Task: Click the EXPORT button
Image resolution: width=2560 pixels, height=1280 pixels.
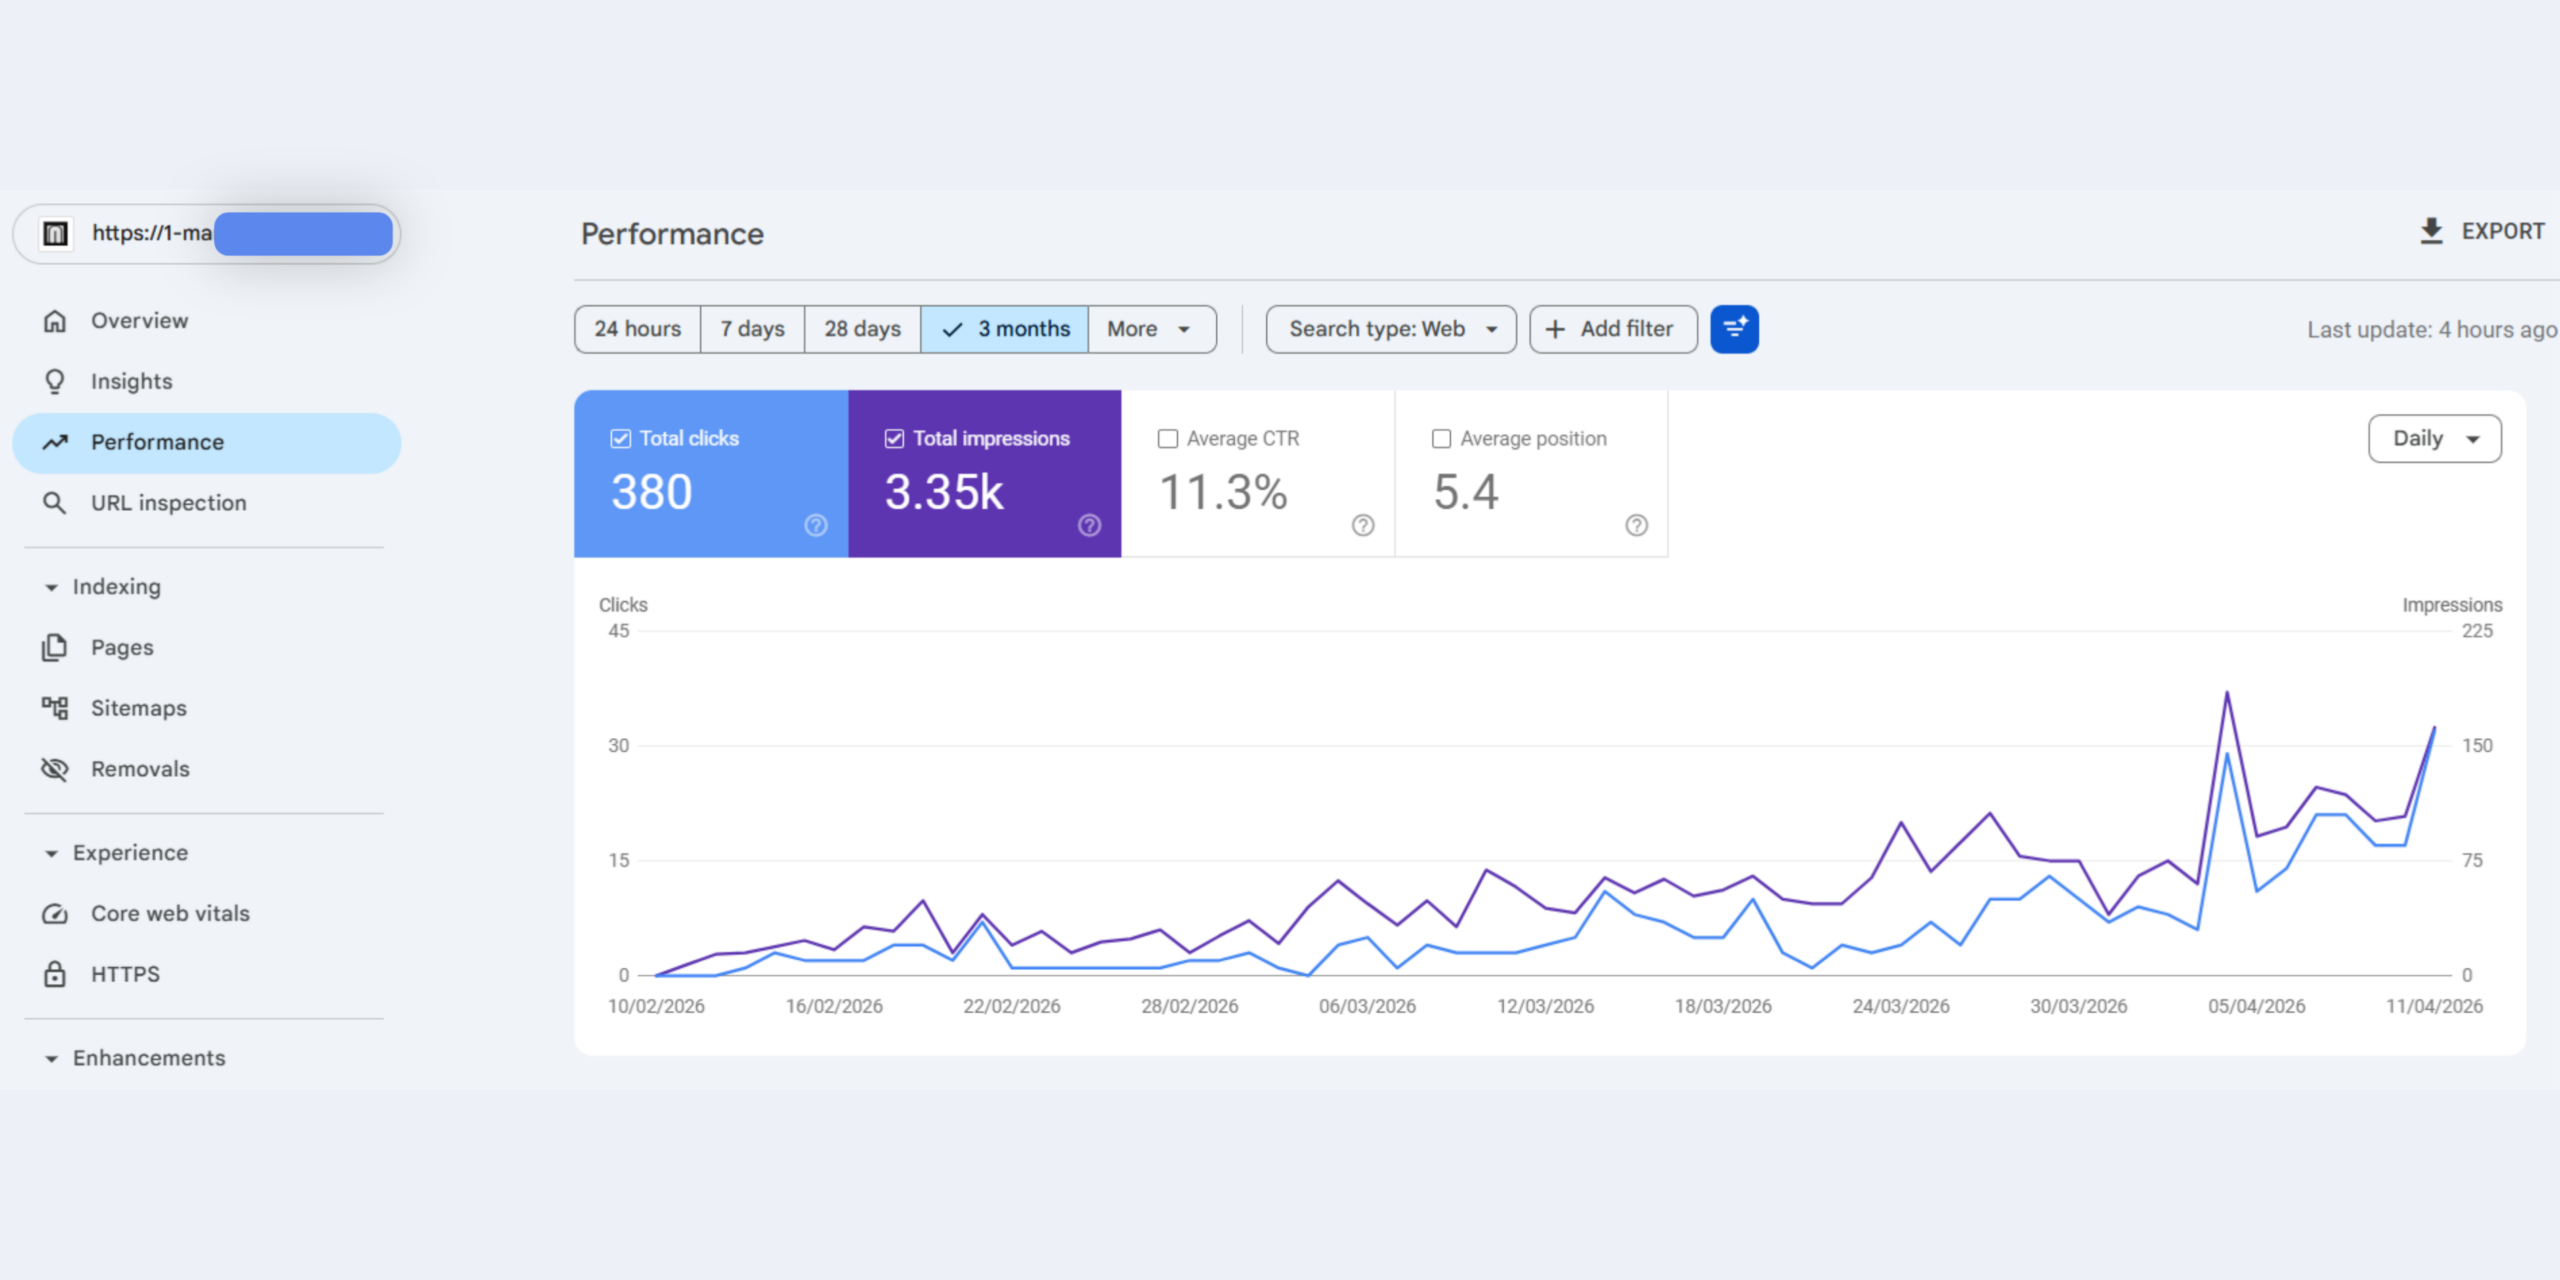Action: (x=2481, y=232)
